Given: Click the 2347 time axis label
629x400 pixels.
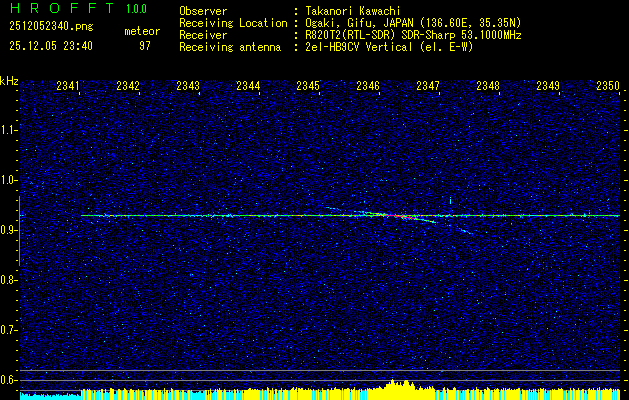Looking at the screenshot, I should [428, 87].
